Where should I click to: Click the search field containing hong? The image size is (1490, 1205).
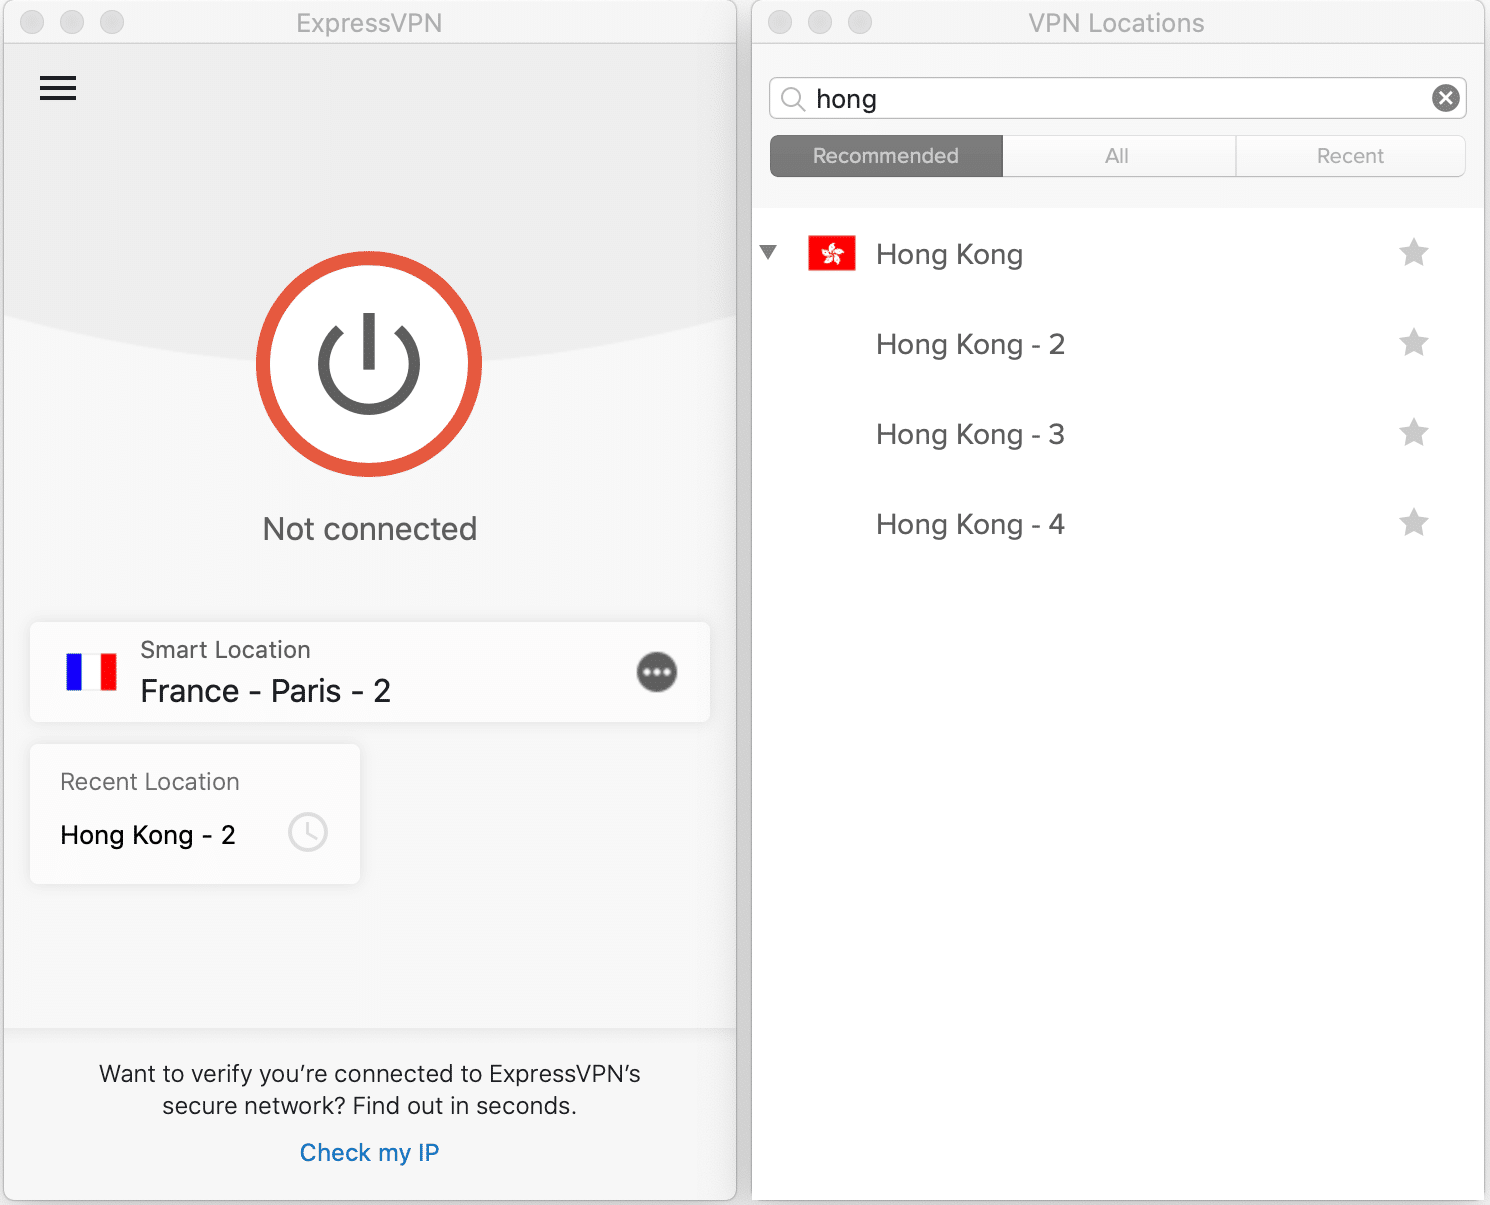[1117, 98]
